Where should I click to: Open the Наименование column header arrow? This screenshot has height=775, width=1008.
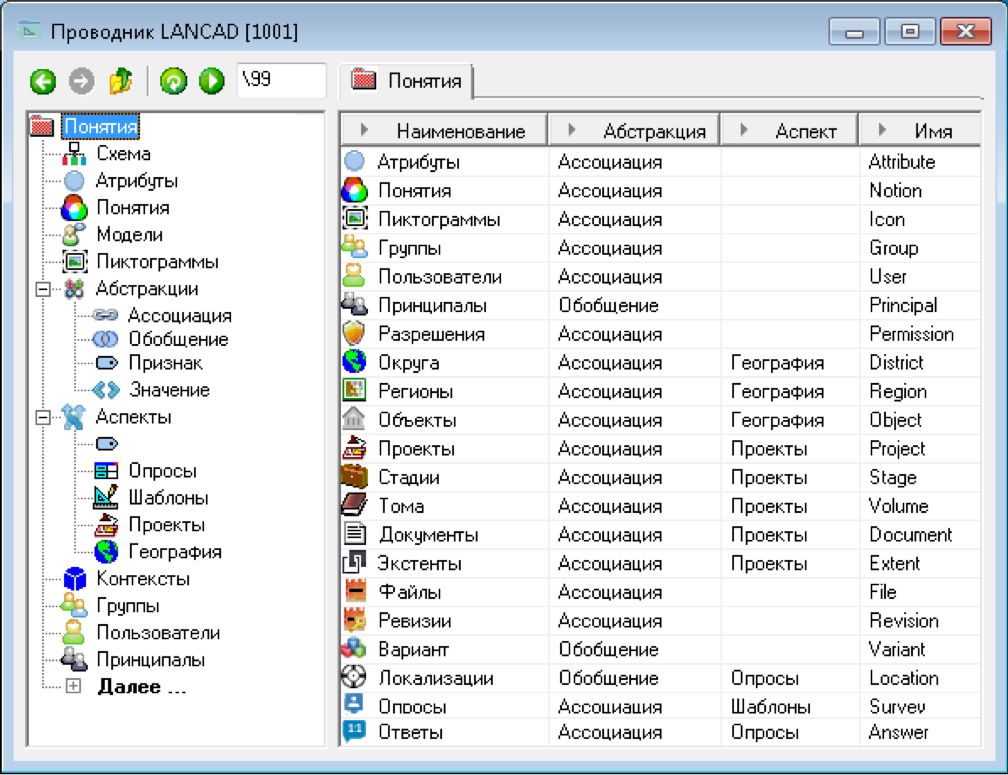(x=364, y=130)
